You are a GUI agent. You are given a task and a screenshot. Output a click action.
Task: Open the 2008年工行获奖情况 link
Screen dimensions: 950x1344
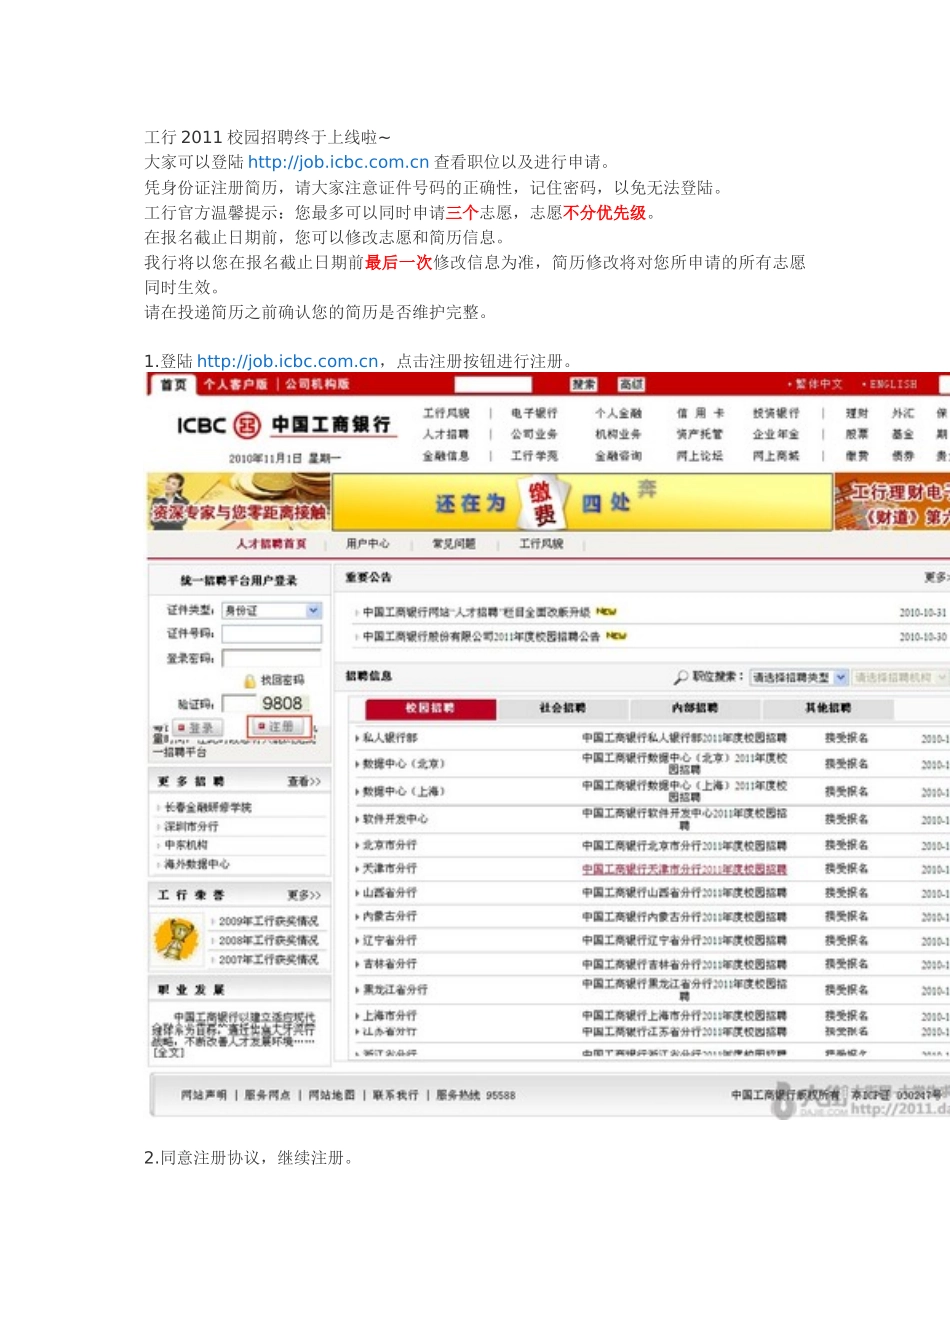tap(268, 940)
